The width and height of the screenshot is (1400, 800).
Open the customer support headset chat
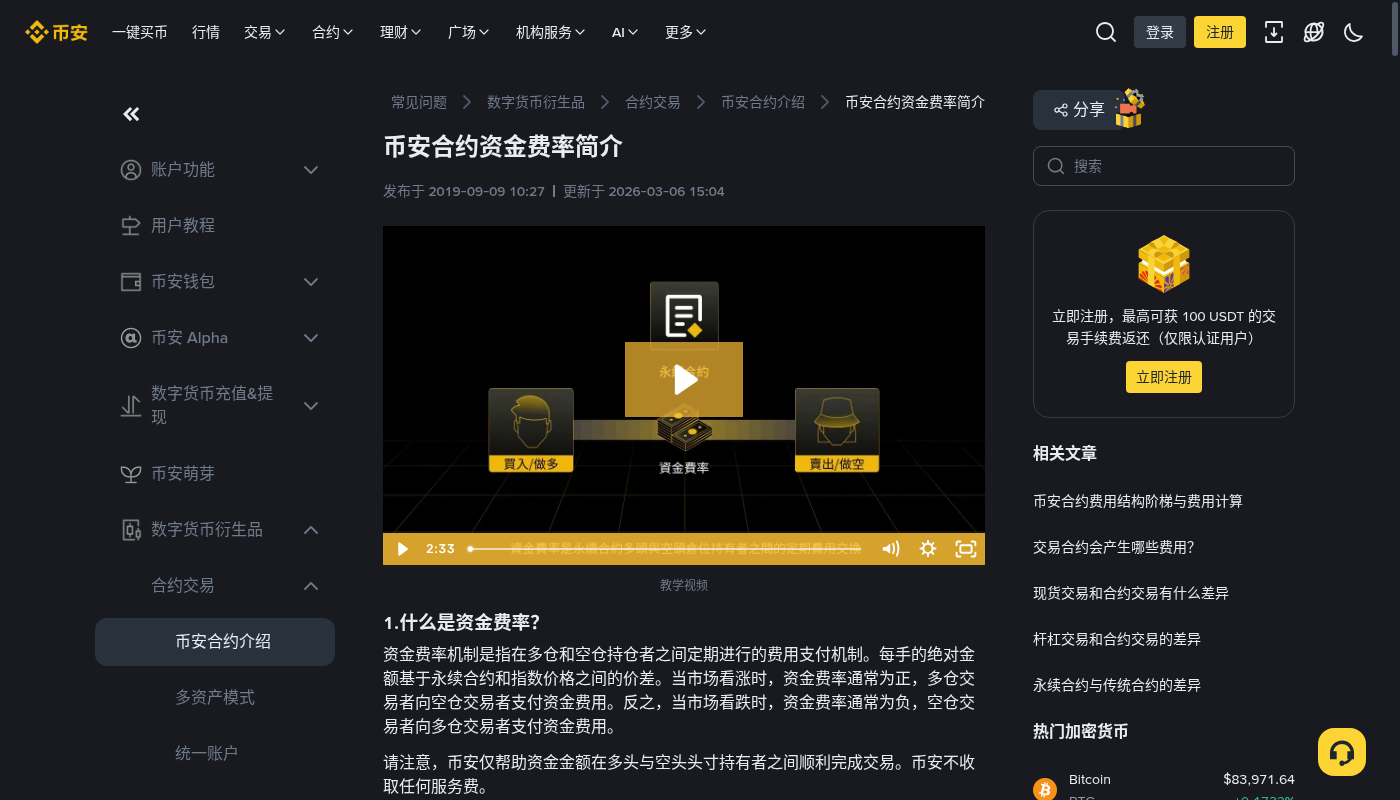(1342, 752)
